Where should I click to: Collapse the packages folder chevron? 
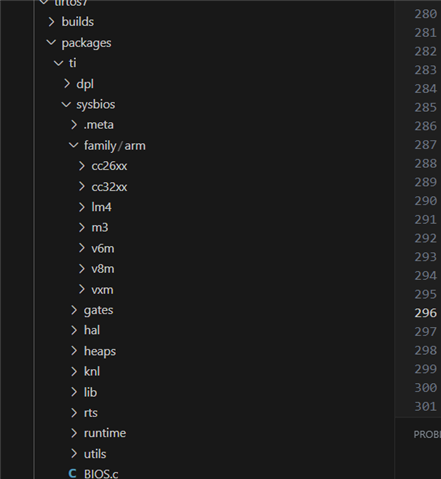pyautogui.click(x=51, y=43)
